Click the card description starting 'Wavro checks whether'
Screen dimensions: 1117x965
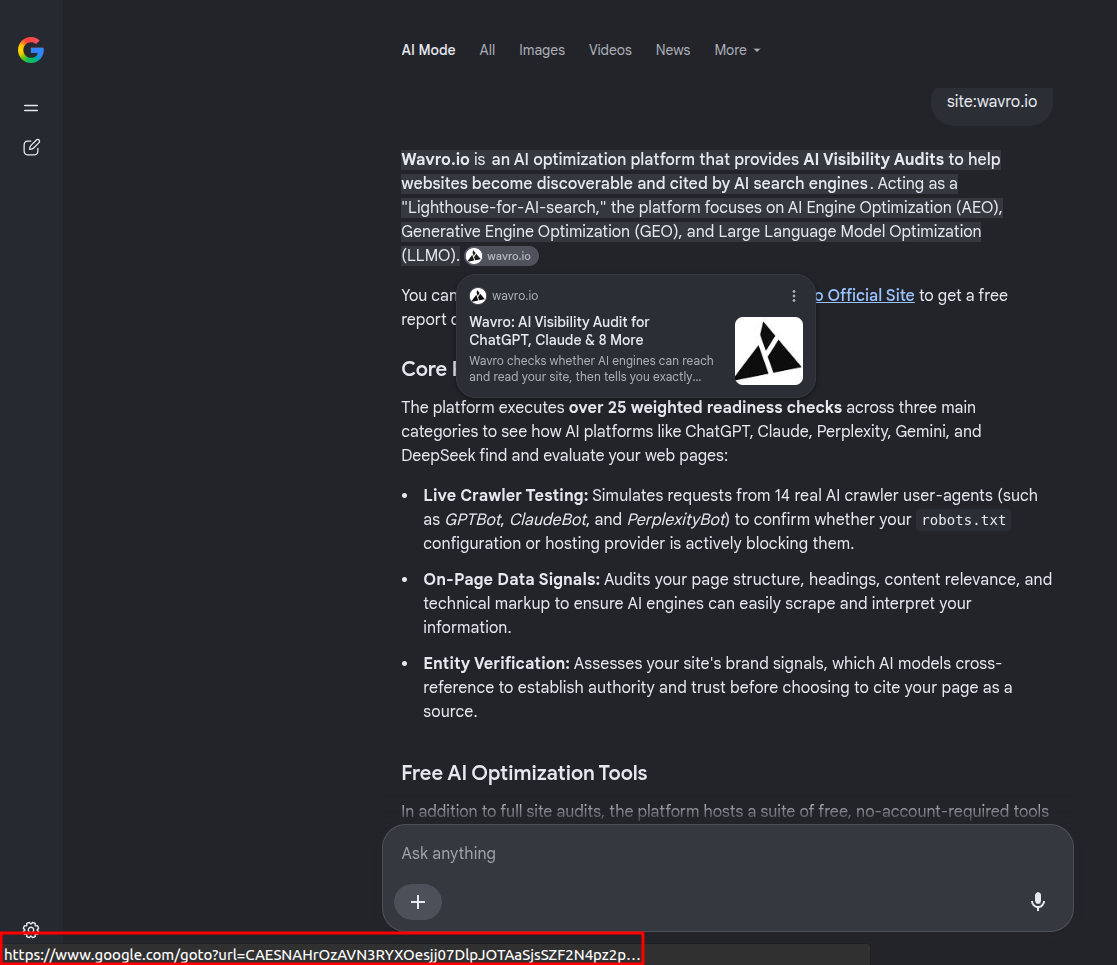click(591, 368)
